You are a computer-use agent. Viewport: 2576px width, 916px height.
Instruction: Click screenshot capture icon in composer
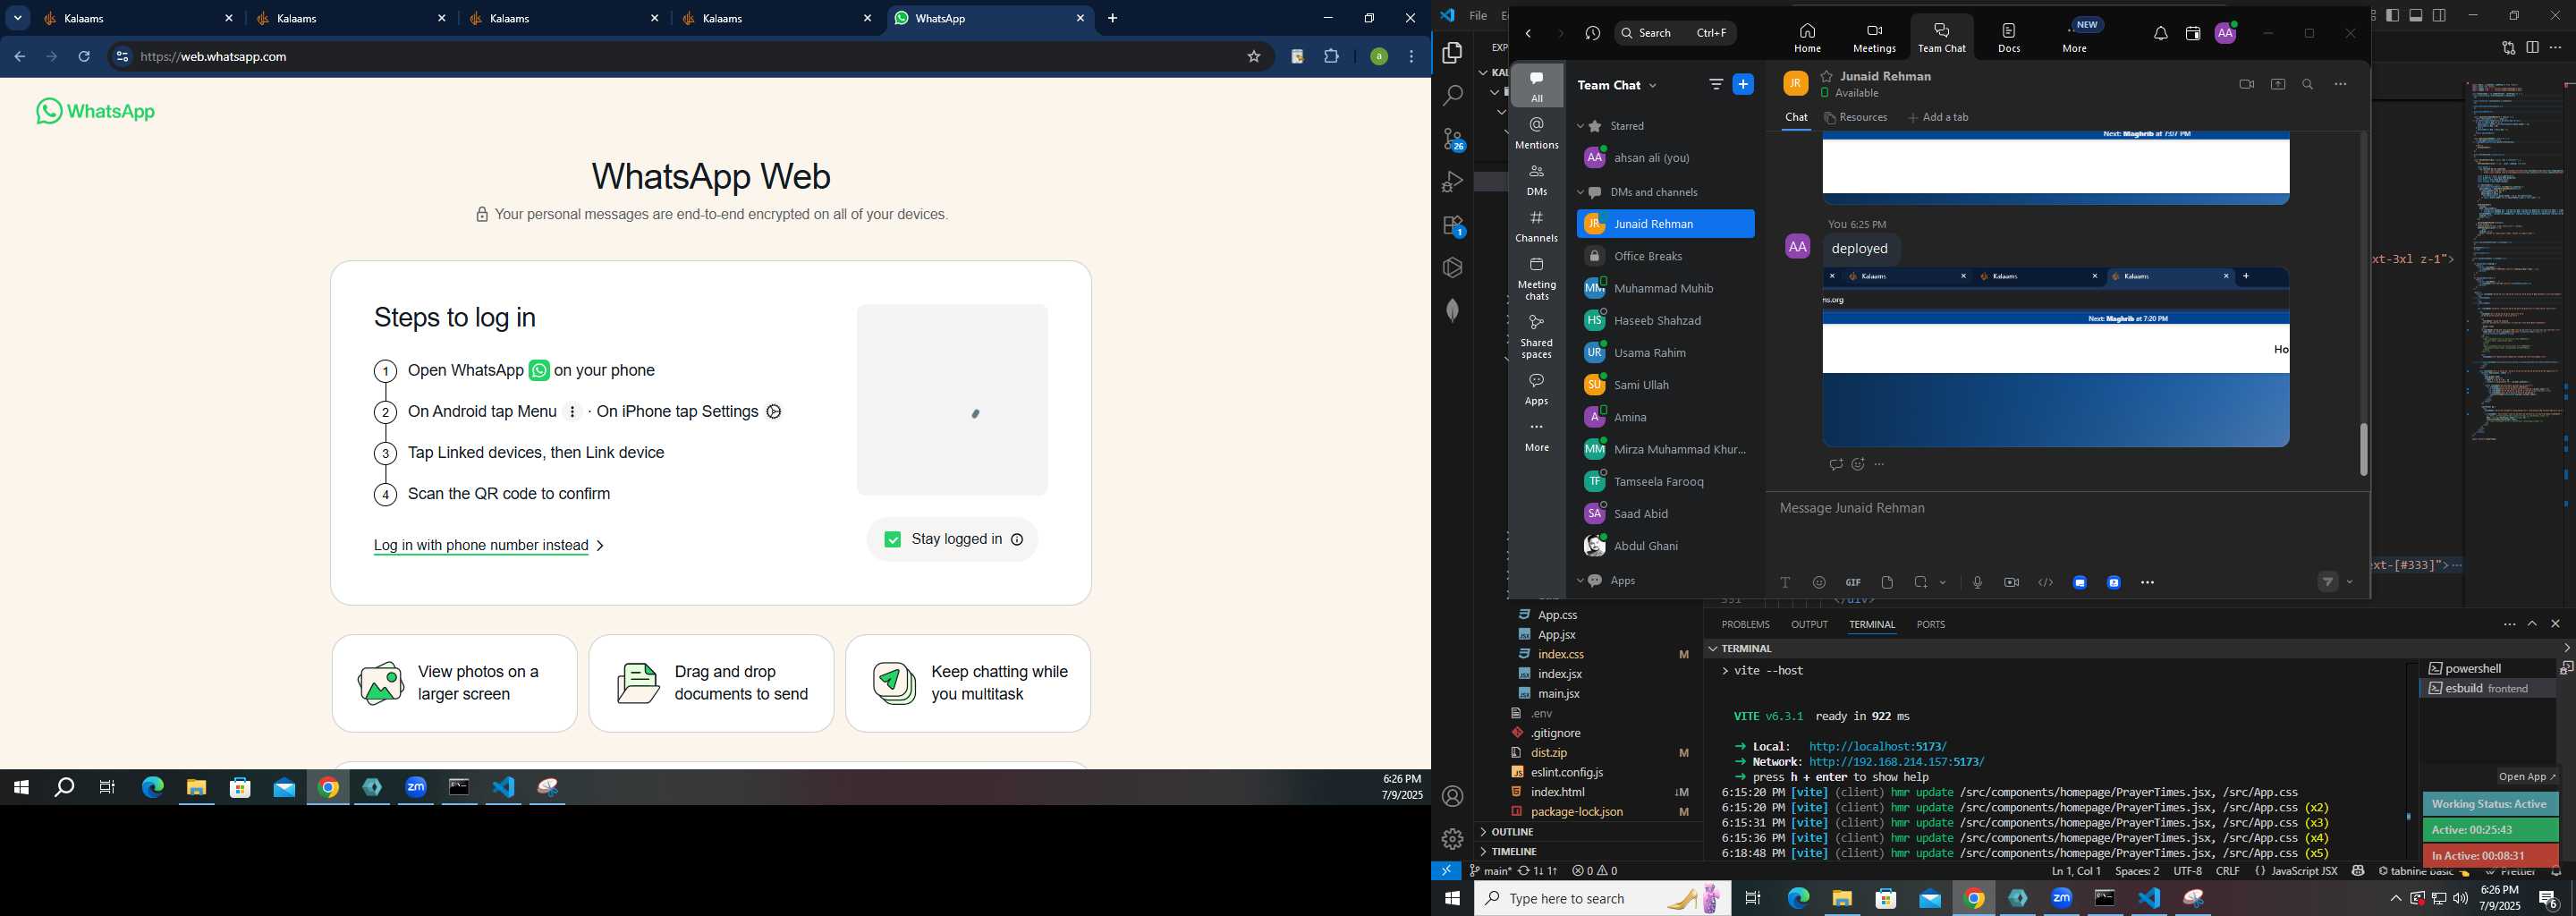pos(1921,582)
